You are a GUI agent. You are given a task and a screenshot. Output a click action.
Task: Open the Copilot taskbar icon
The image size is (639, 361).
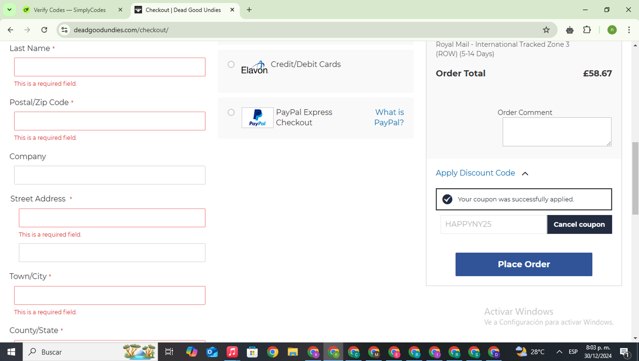coord(192,352)
